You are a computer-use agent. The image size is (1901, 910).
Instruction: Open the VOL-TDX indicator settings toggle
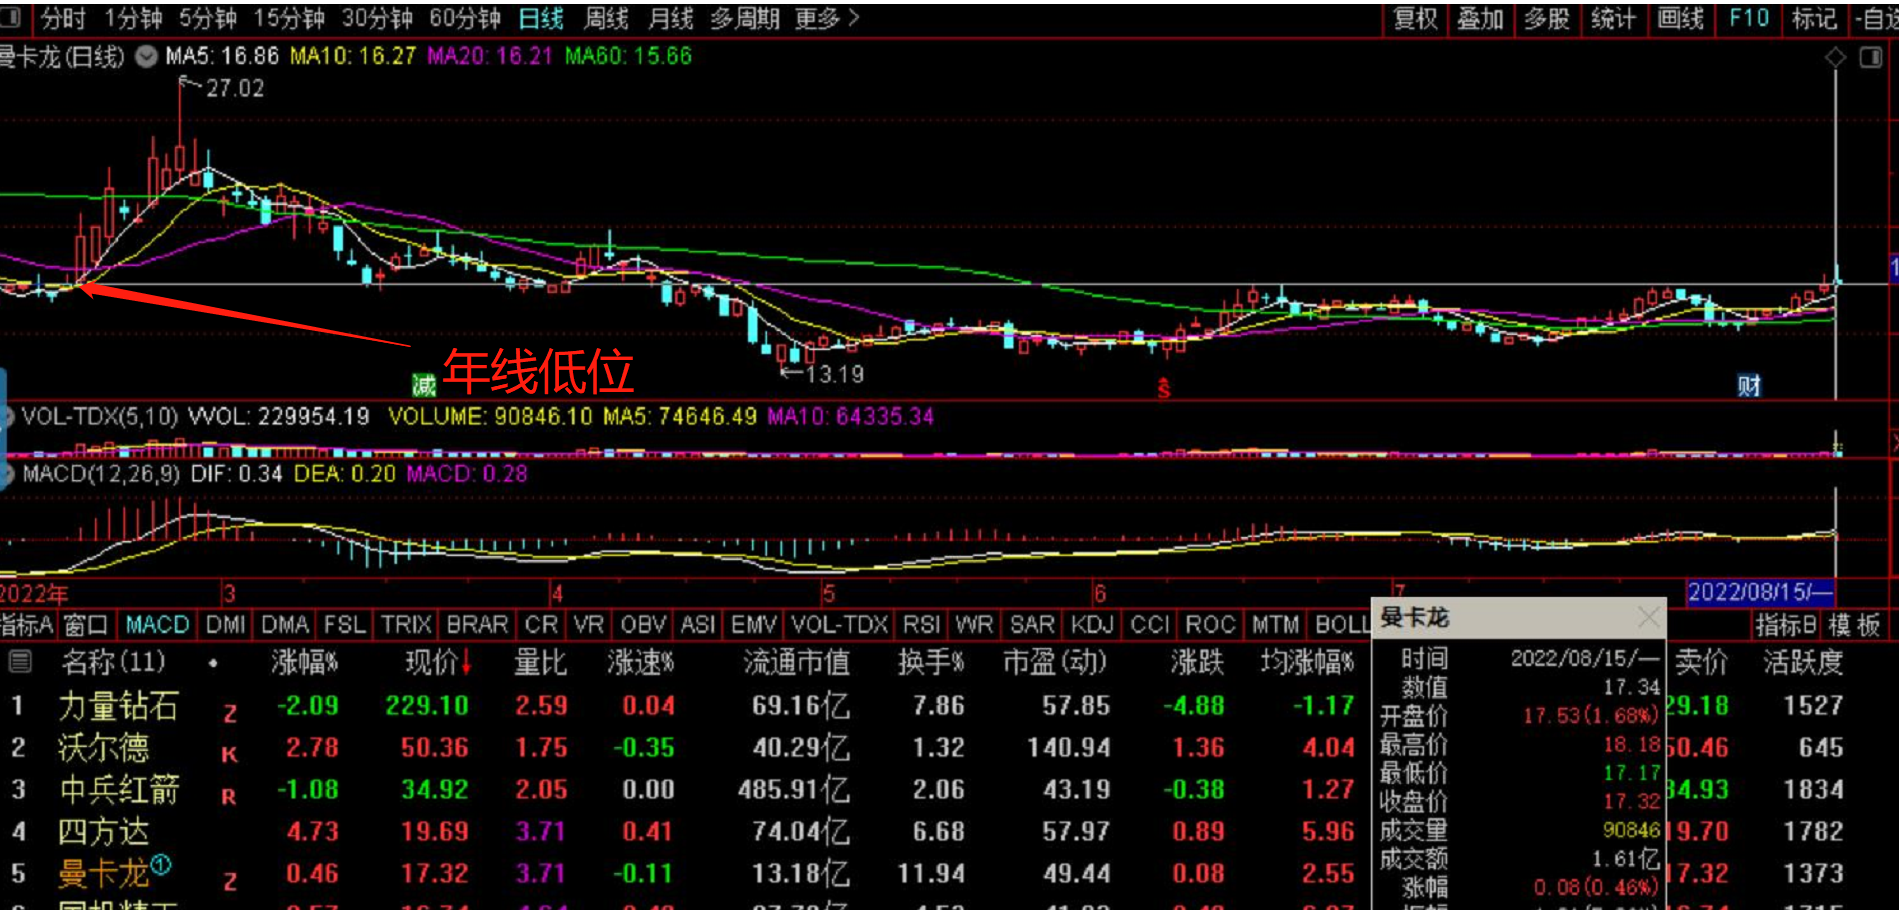point(7,416)
